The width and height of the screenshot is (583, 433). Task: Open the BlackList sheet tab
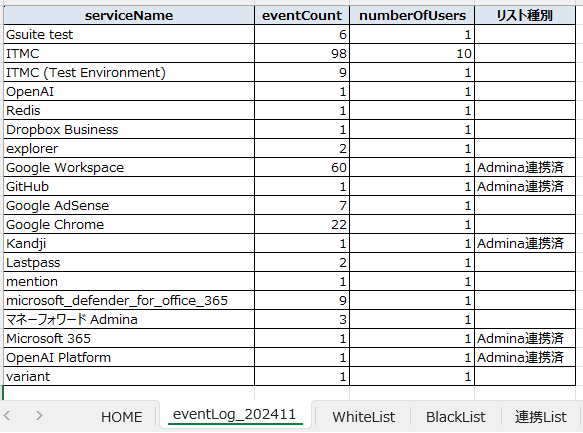click(455, 417)
